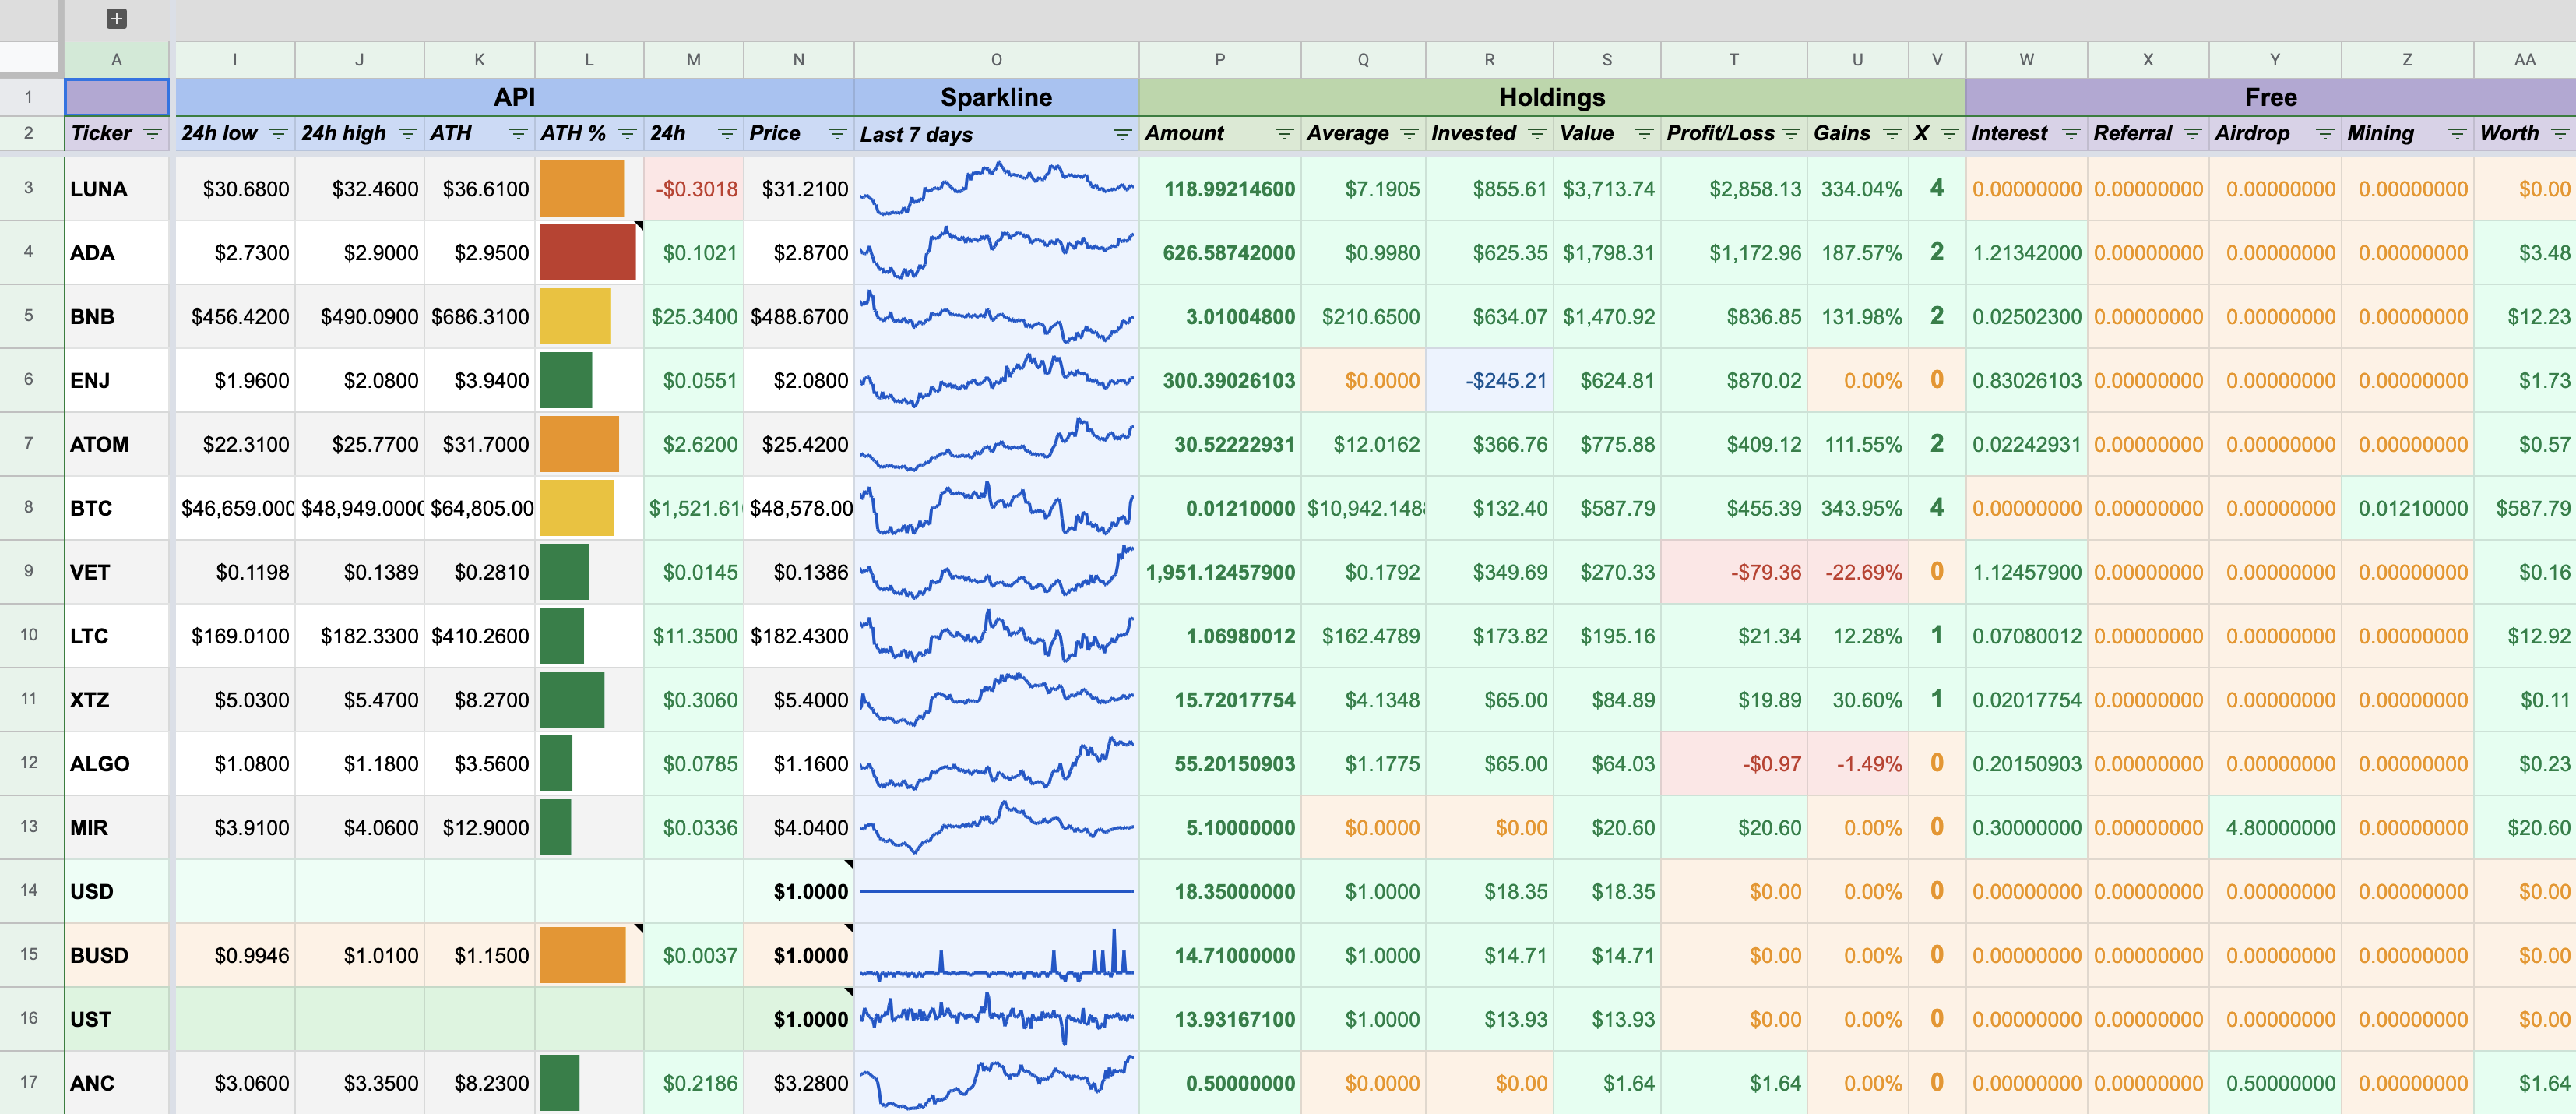2576x1114 pixels.
Task: Open the Ticker column filter
Action: coord(152,134)
